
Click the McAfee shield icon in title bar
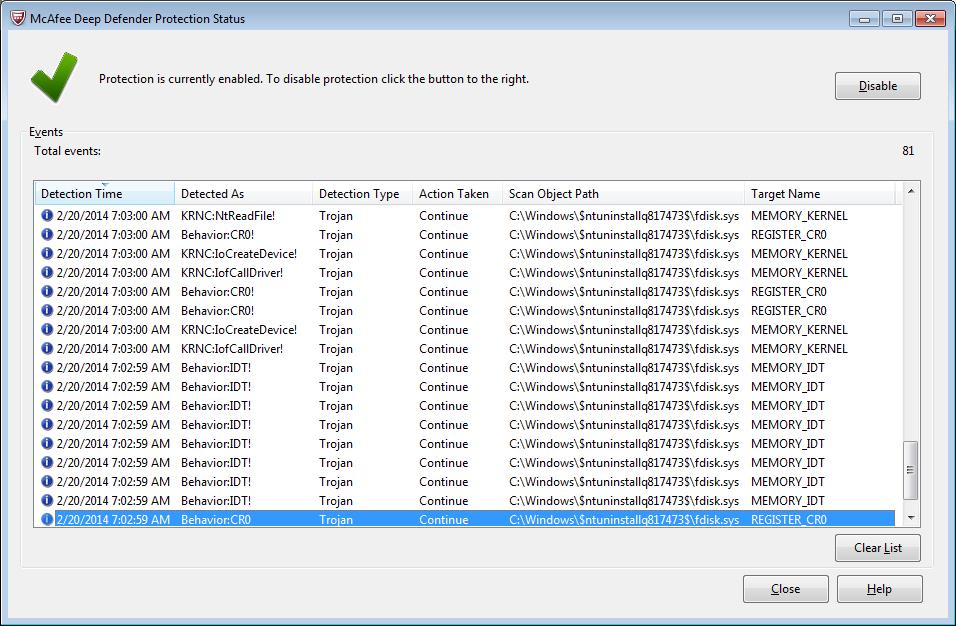(17, 18)
